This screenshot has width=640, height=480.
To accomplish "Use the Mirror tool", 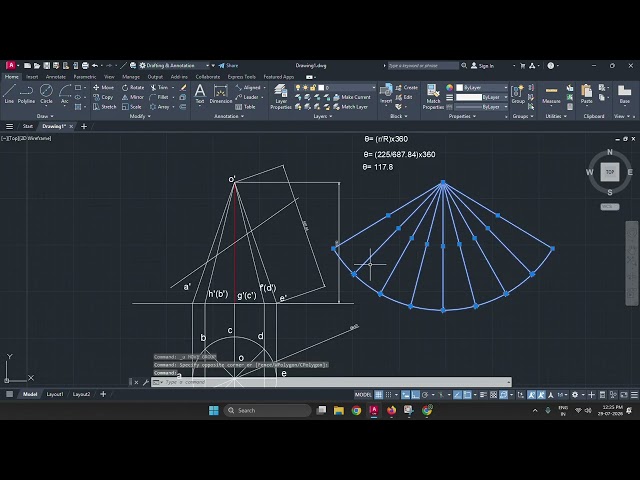I will 133,97.
